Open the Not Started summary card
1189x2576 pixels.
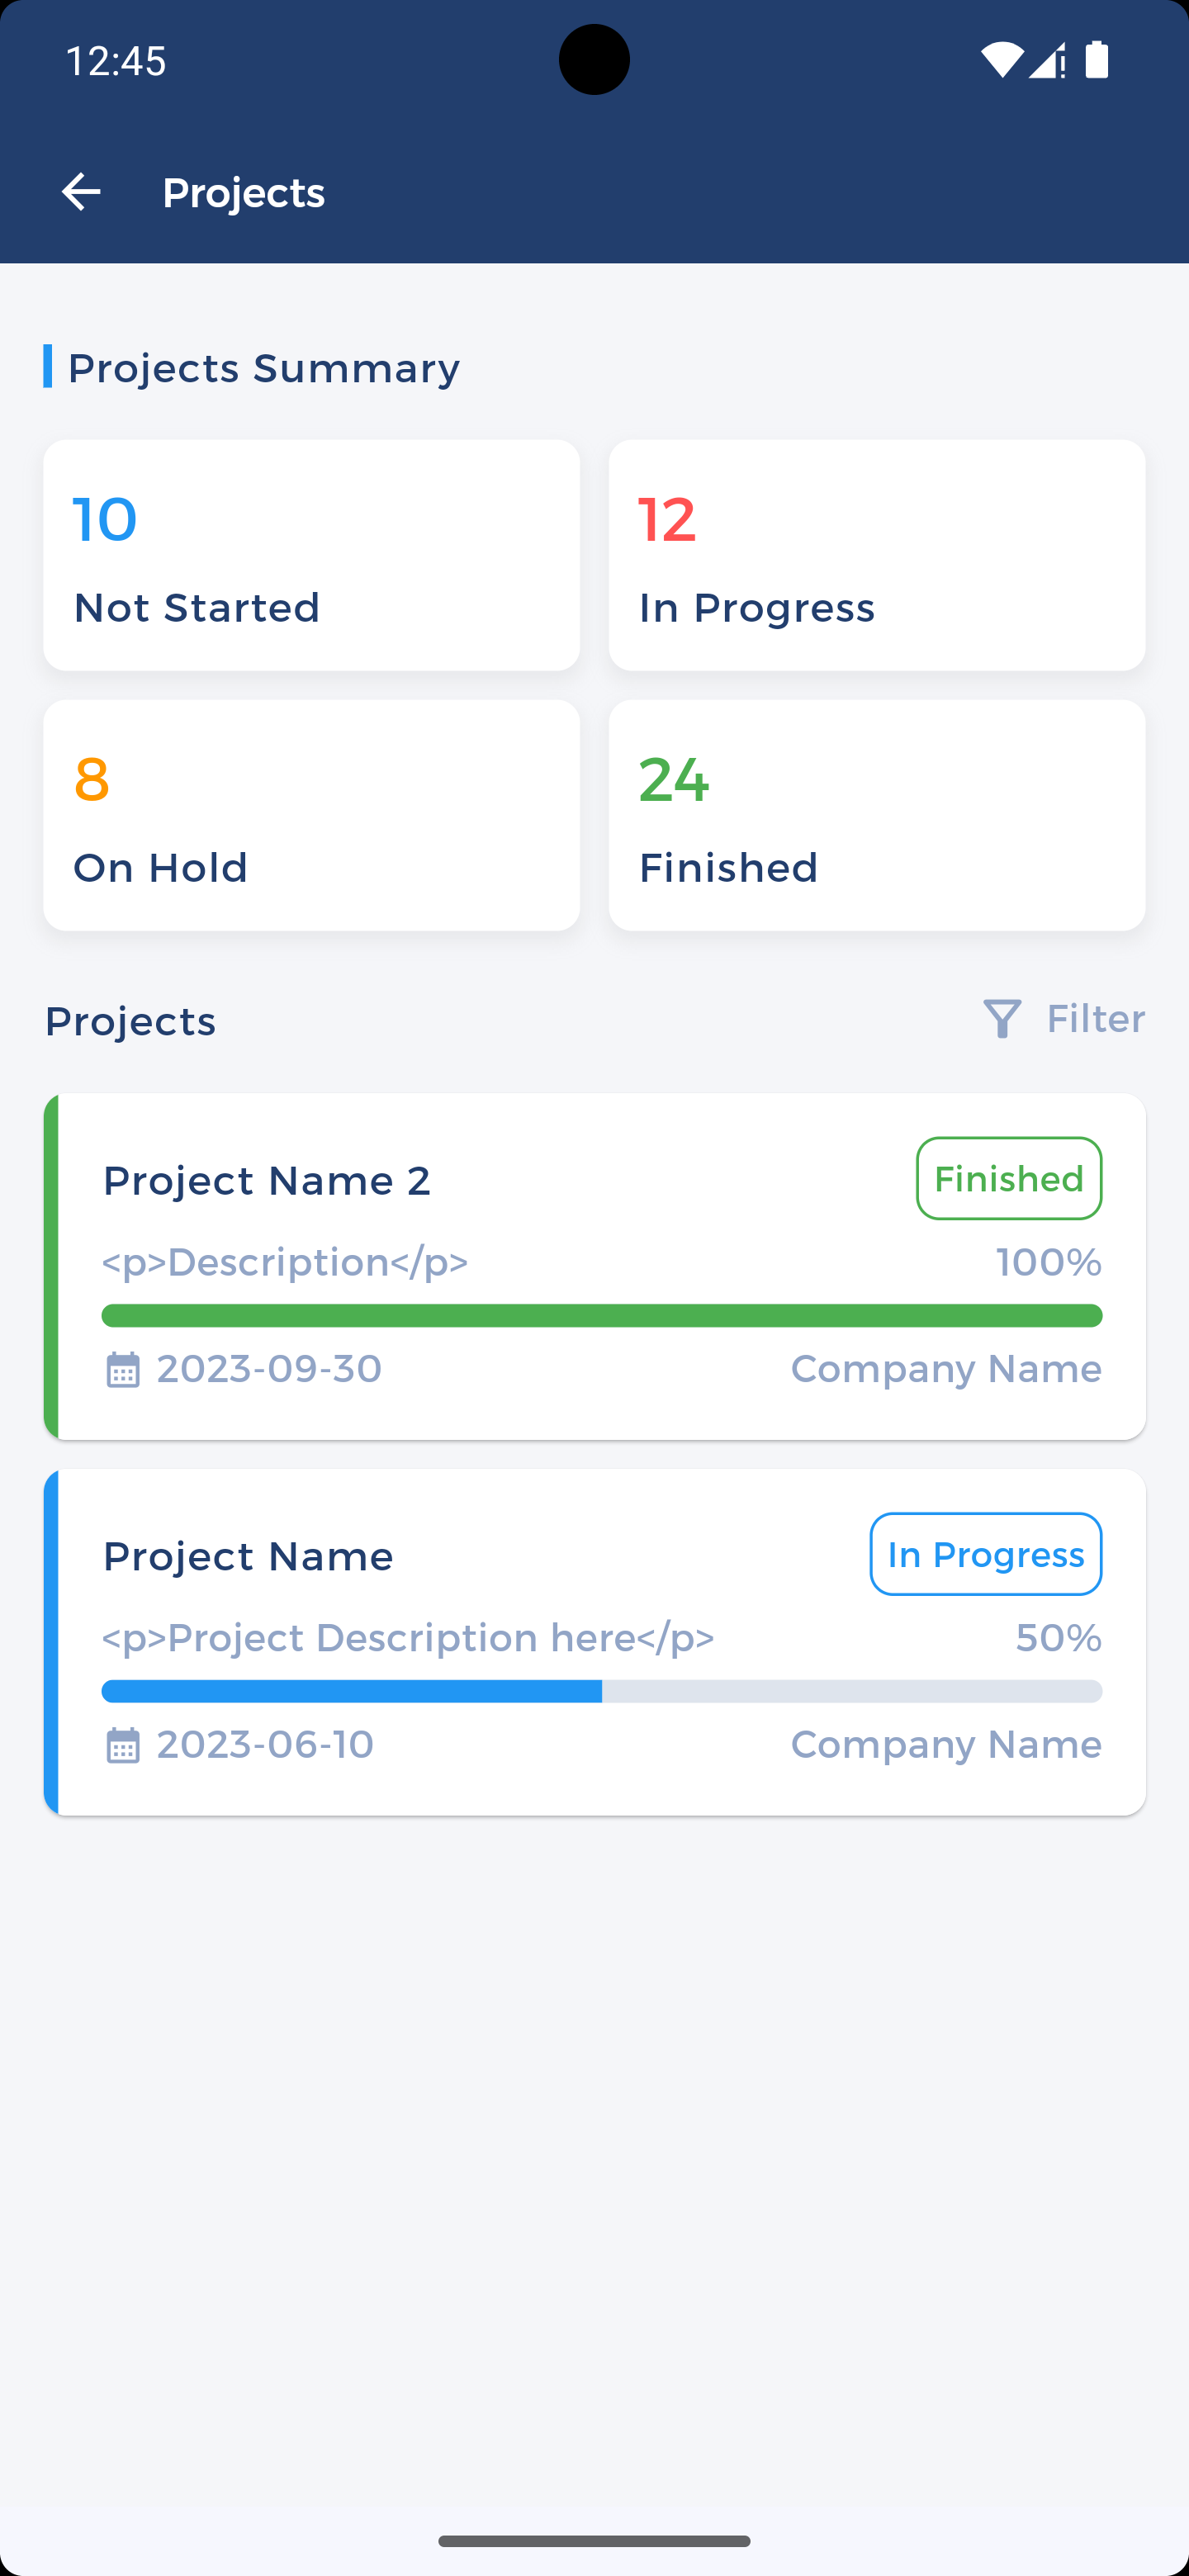pos(311,555)
